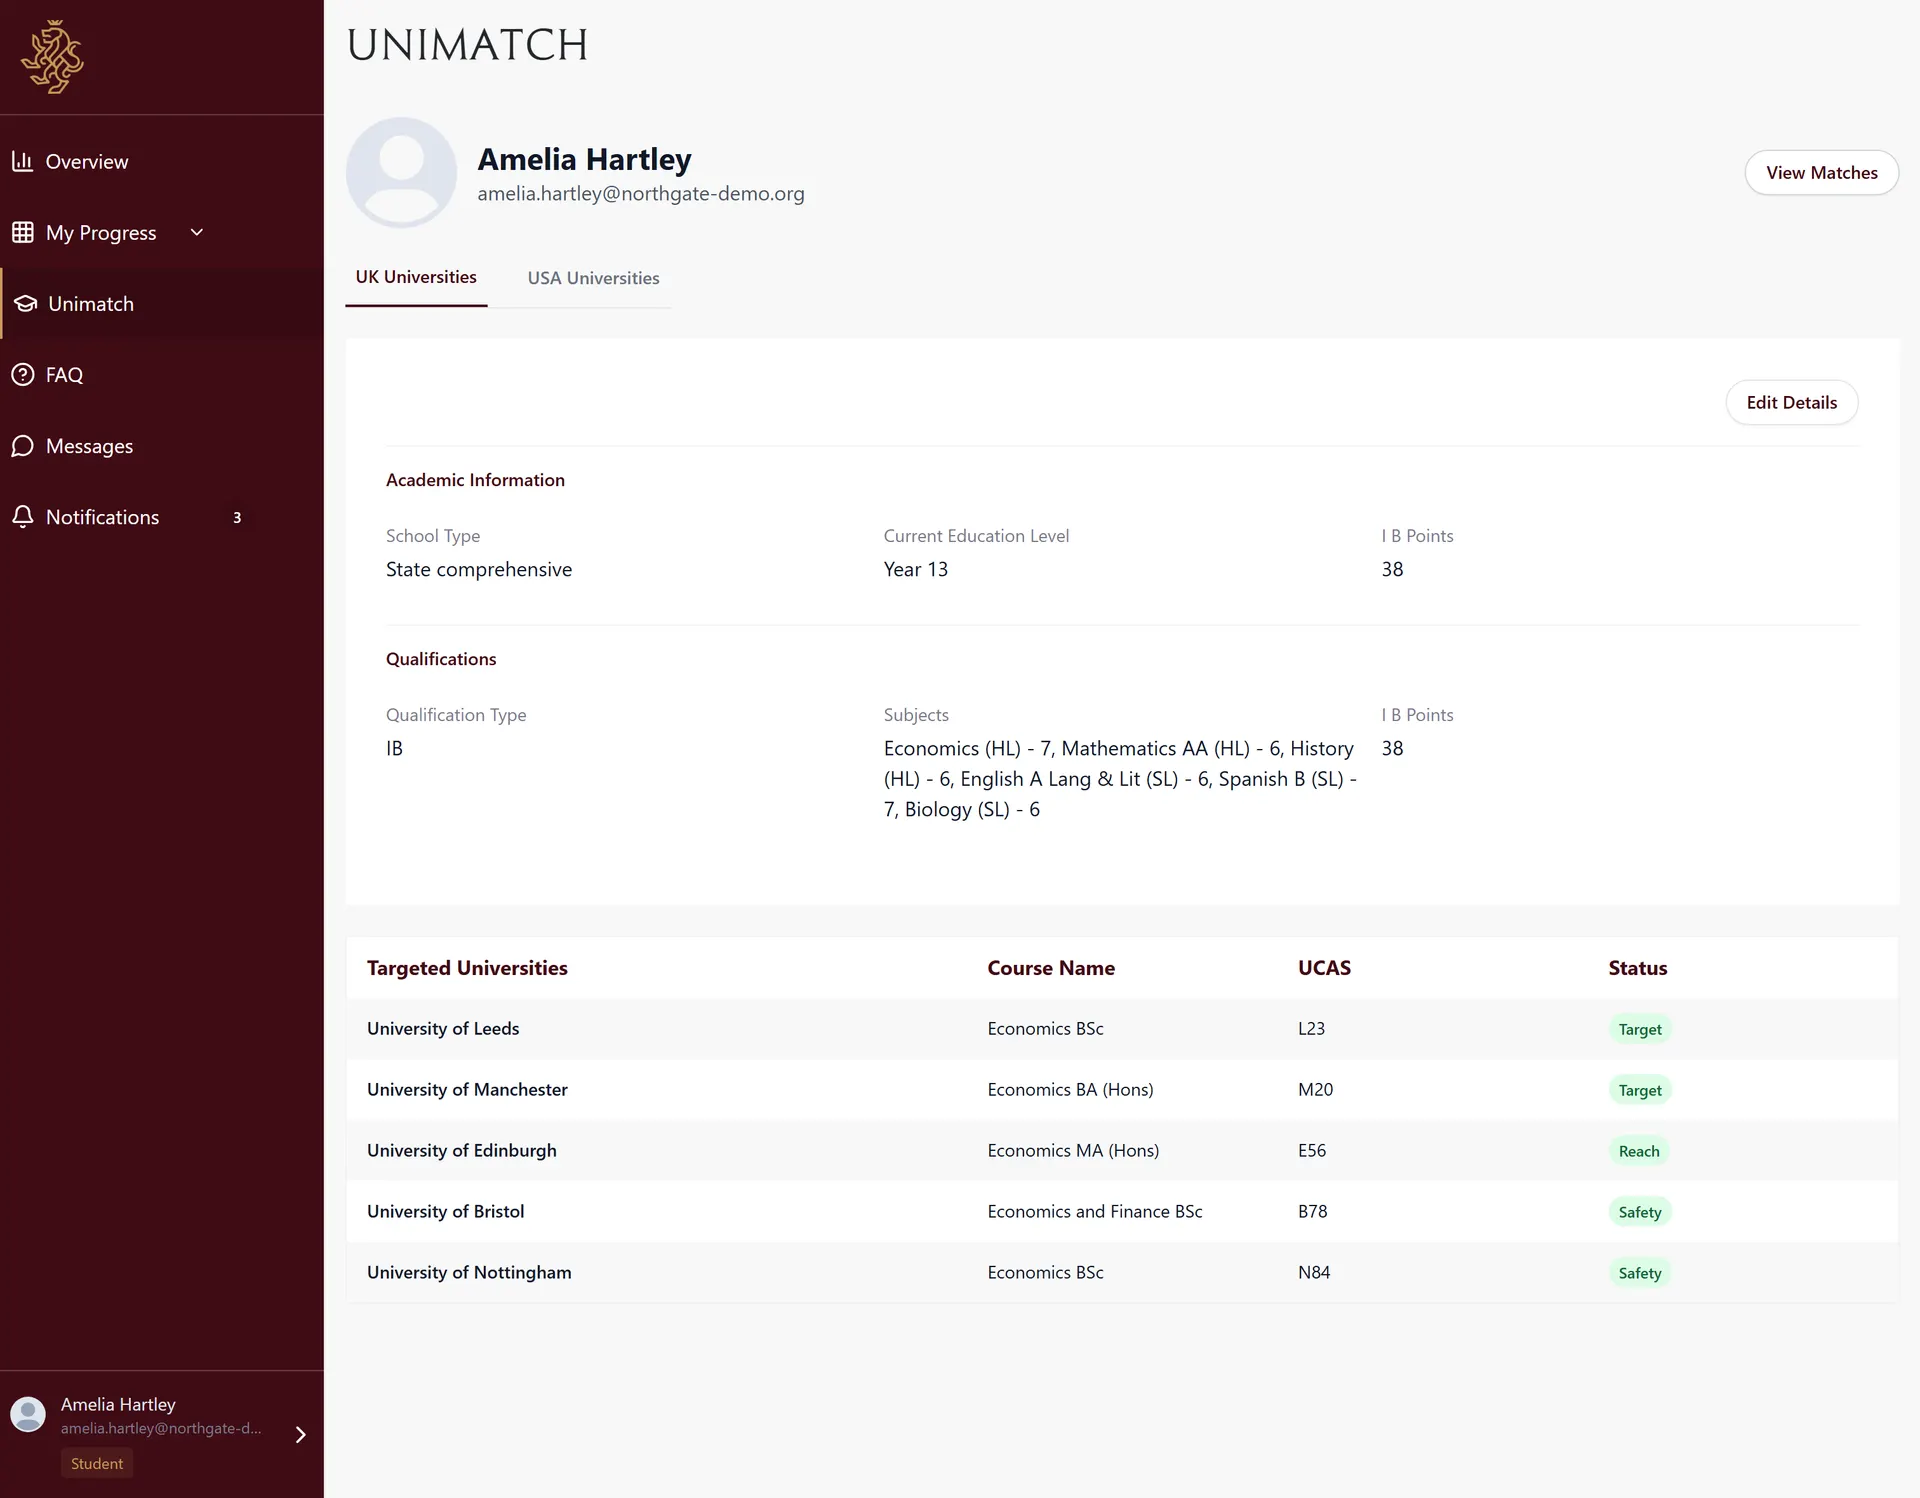Click the Messages speech bubble icon
Screen dimensions: 1920x1498
point(22,445)
